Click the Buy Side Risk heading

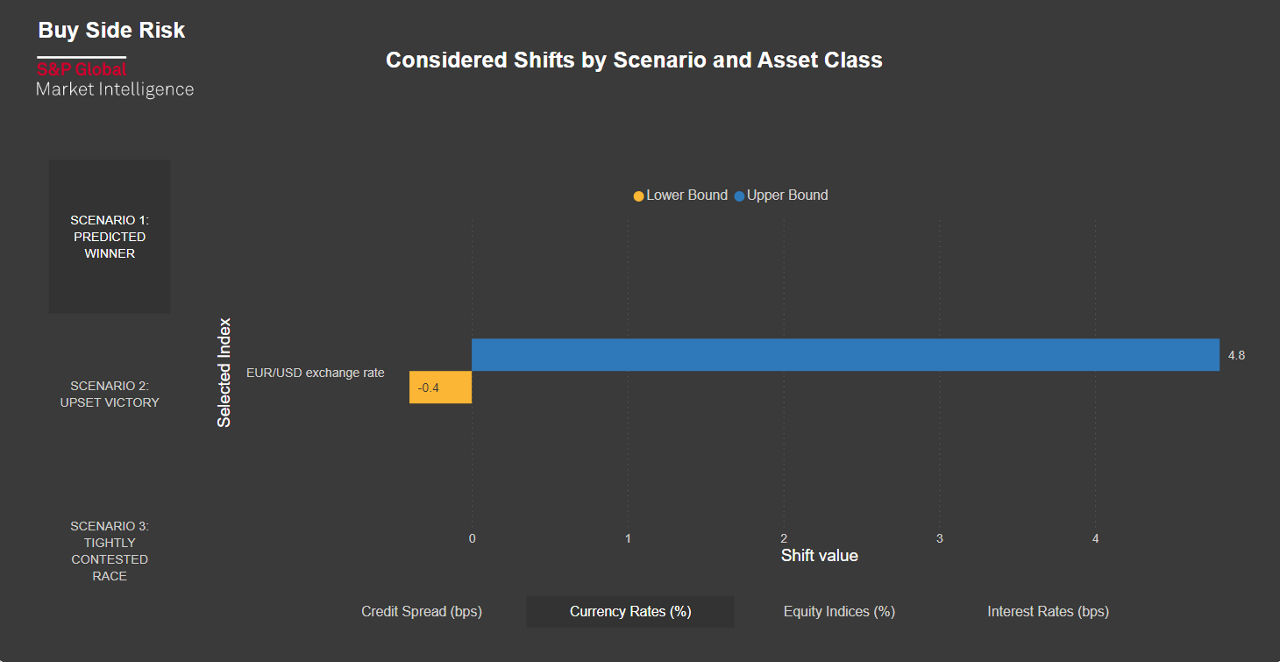(111, 30)
